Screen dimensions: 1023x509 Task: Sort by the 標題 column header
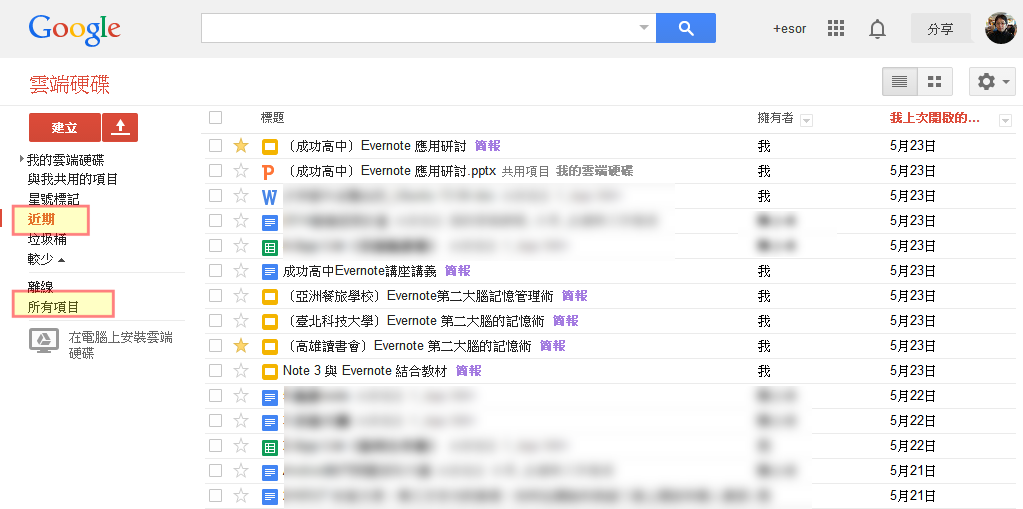pyautogui.click(x=272, y=117)
